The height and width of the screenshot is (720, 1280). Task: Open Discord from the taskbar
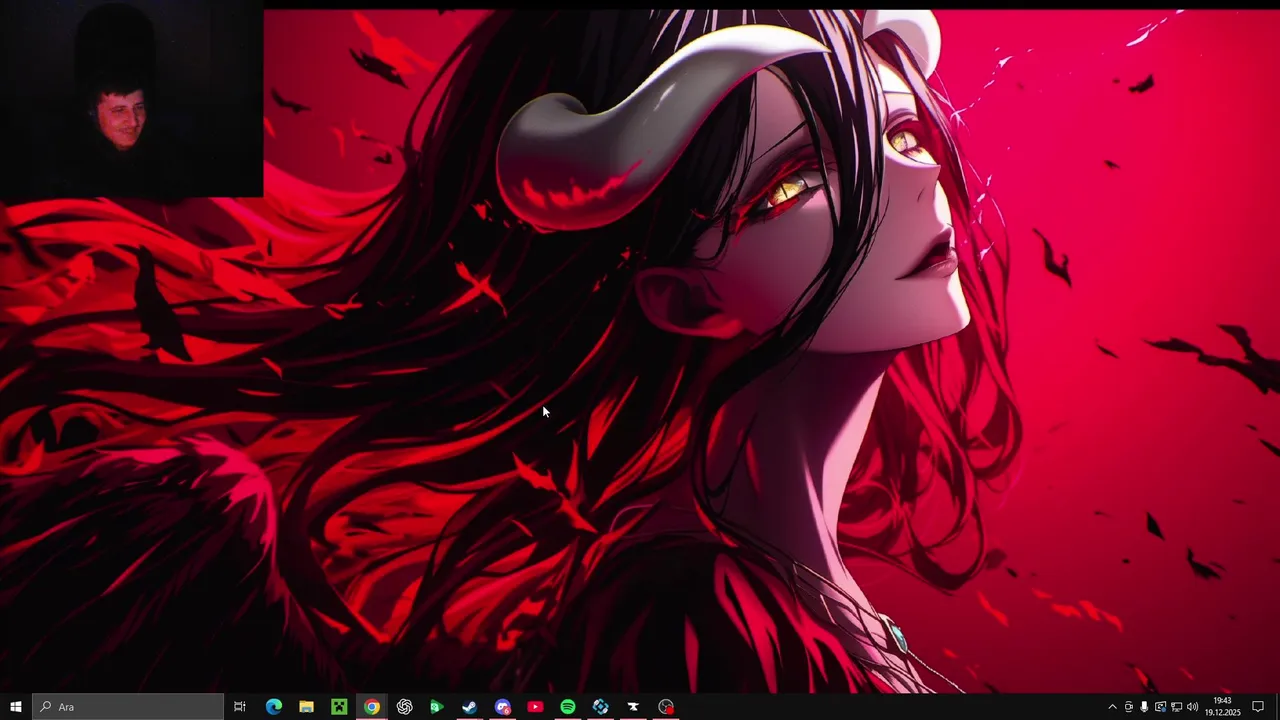[x=502, y=707]
